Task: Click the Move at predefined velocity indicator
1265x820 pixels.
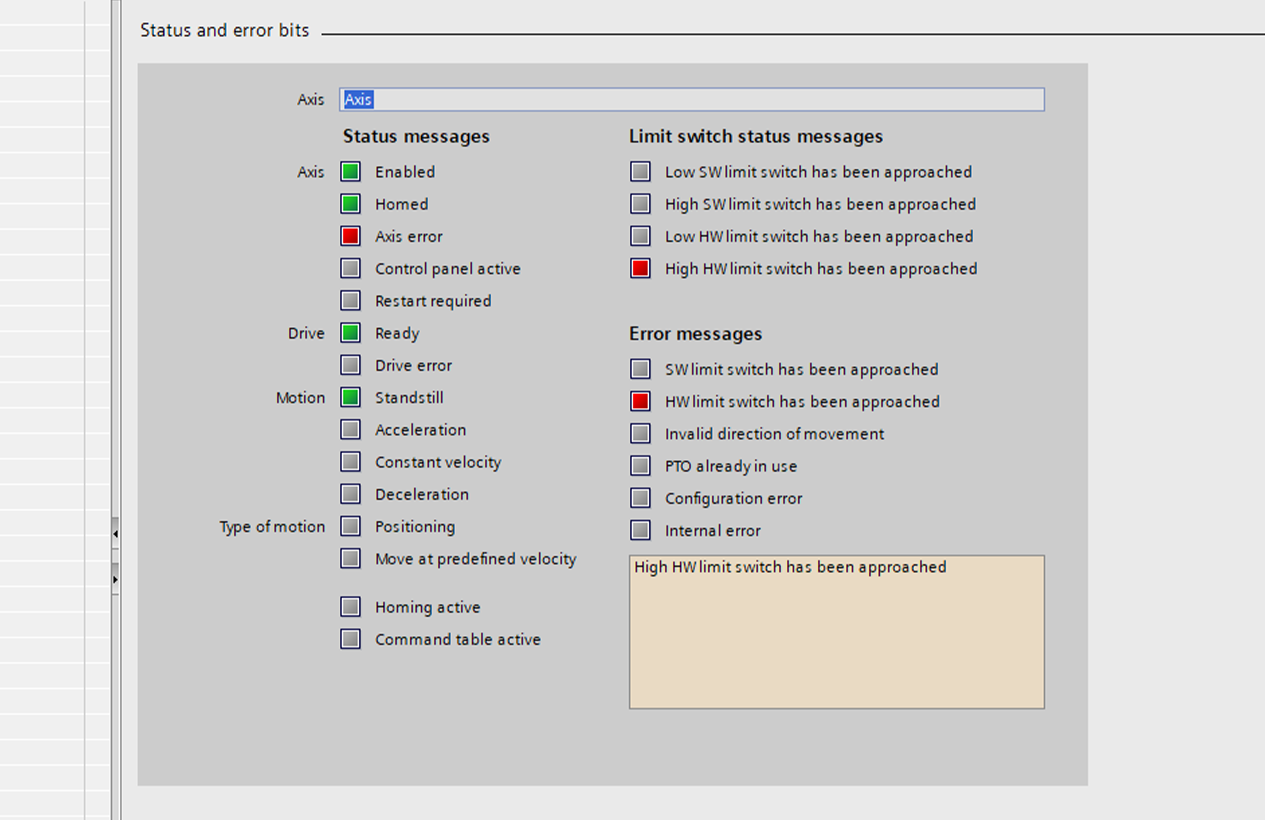Action: [350, 558]
